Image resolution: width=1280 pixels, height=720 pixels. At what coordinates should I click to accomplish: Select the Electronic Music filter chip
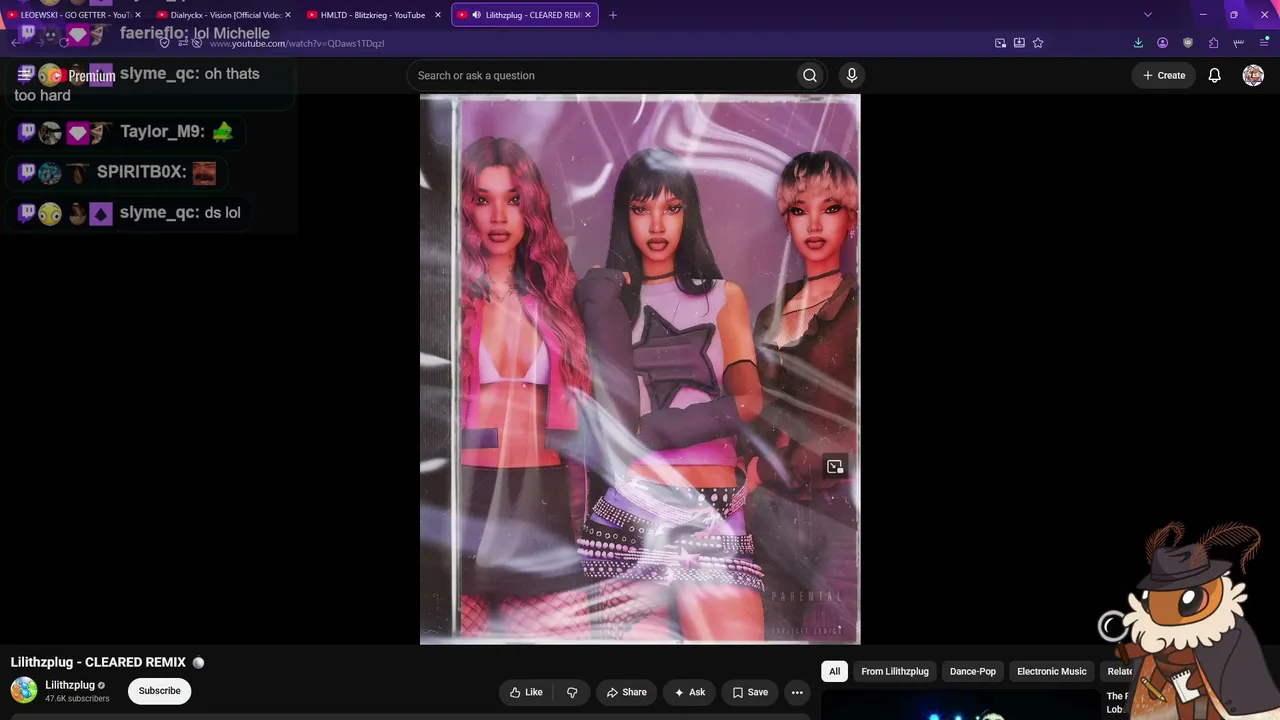tap(1051, 671)
